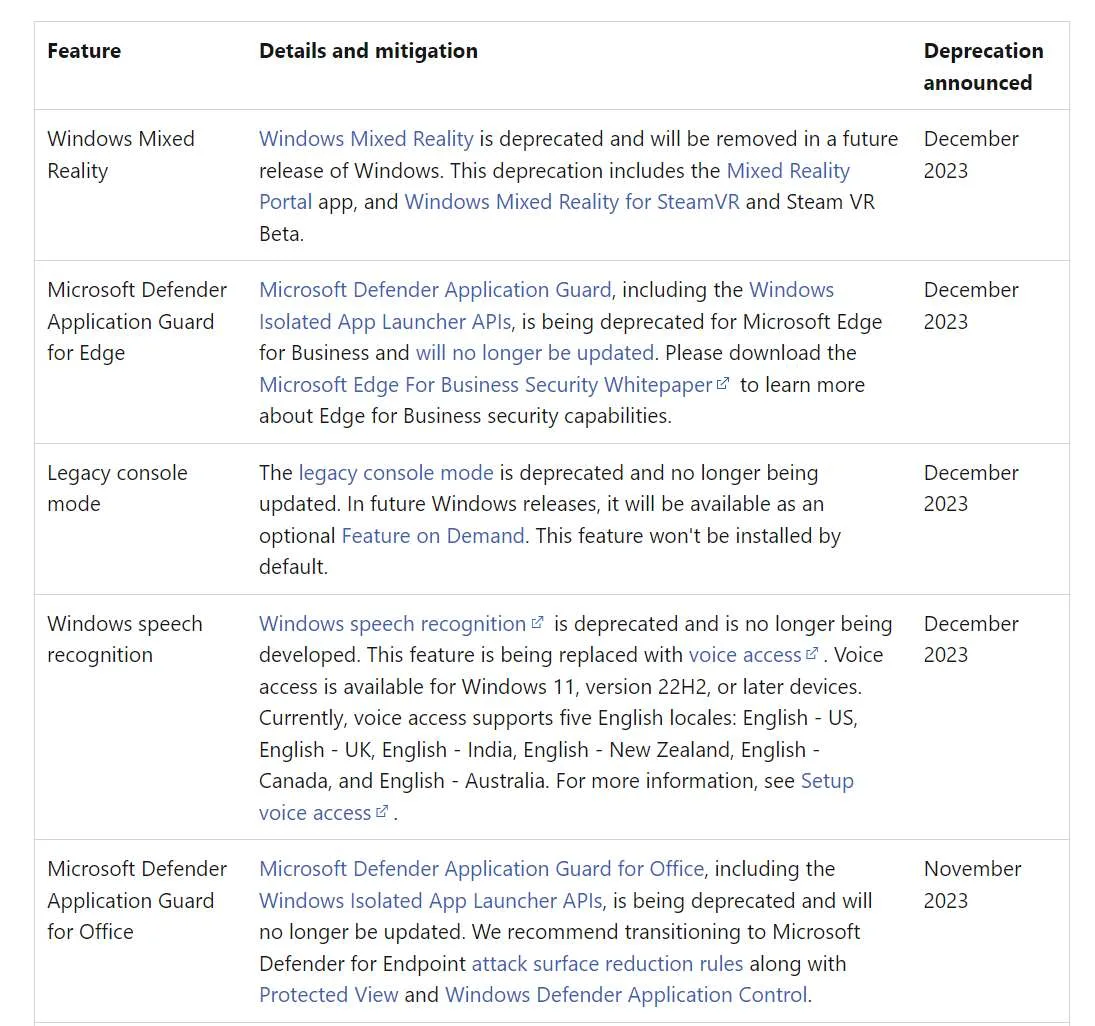Viewport: 1095px width, 1026px height.
Task: Click external-link icon after voice access
Action: tap(811, 654)
